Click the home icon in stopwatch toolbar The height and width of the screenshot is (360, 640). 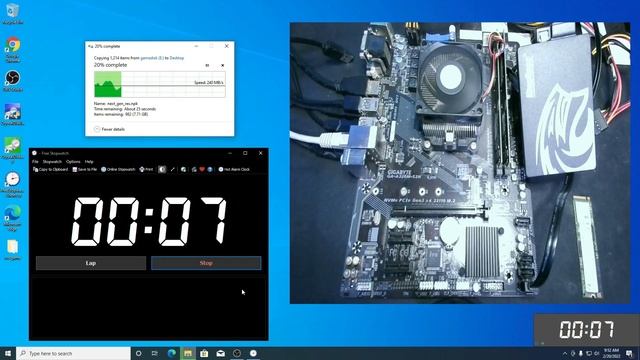[x=194, y=169]
